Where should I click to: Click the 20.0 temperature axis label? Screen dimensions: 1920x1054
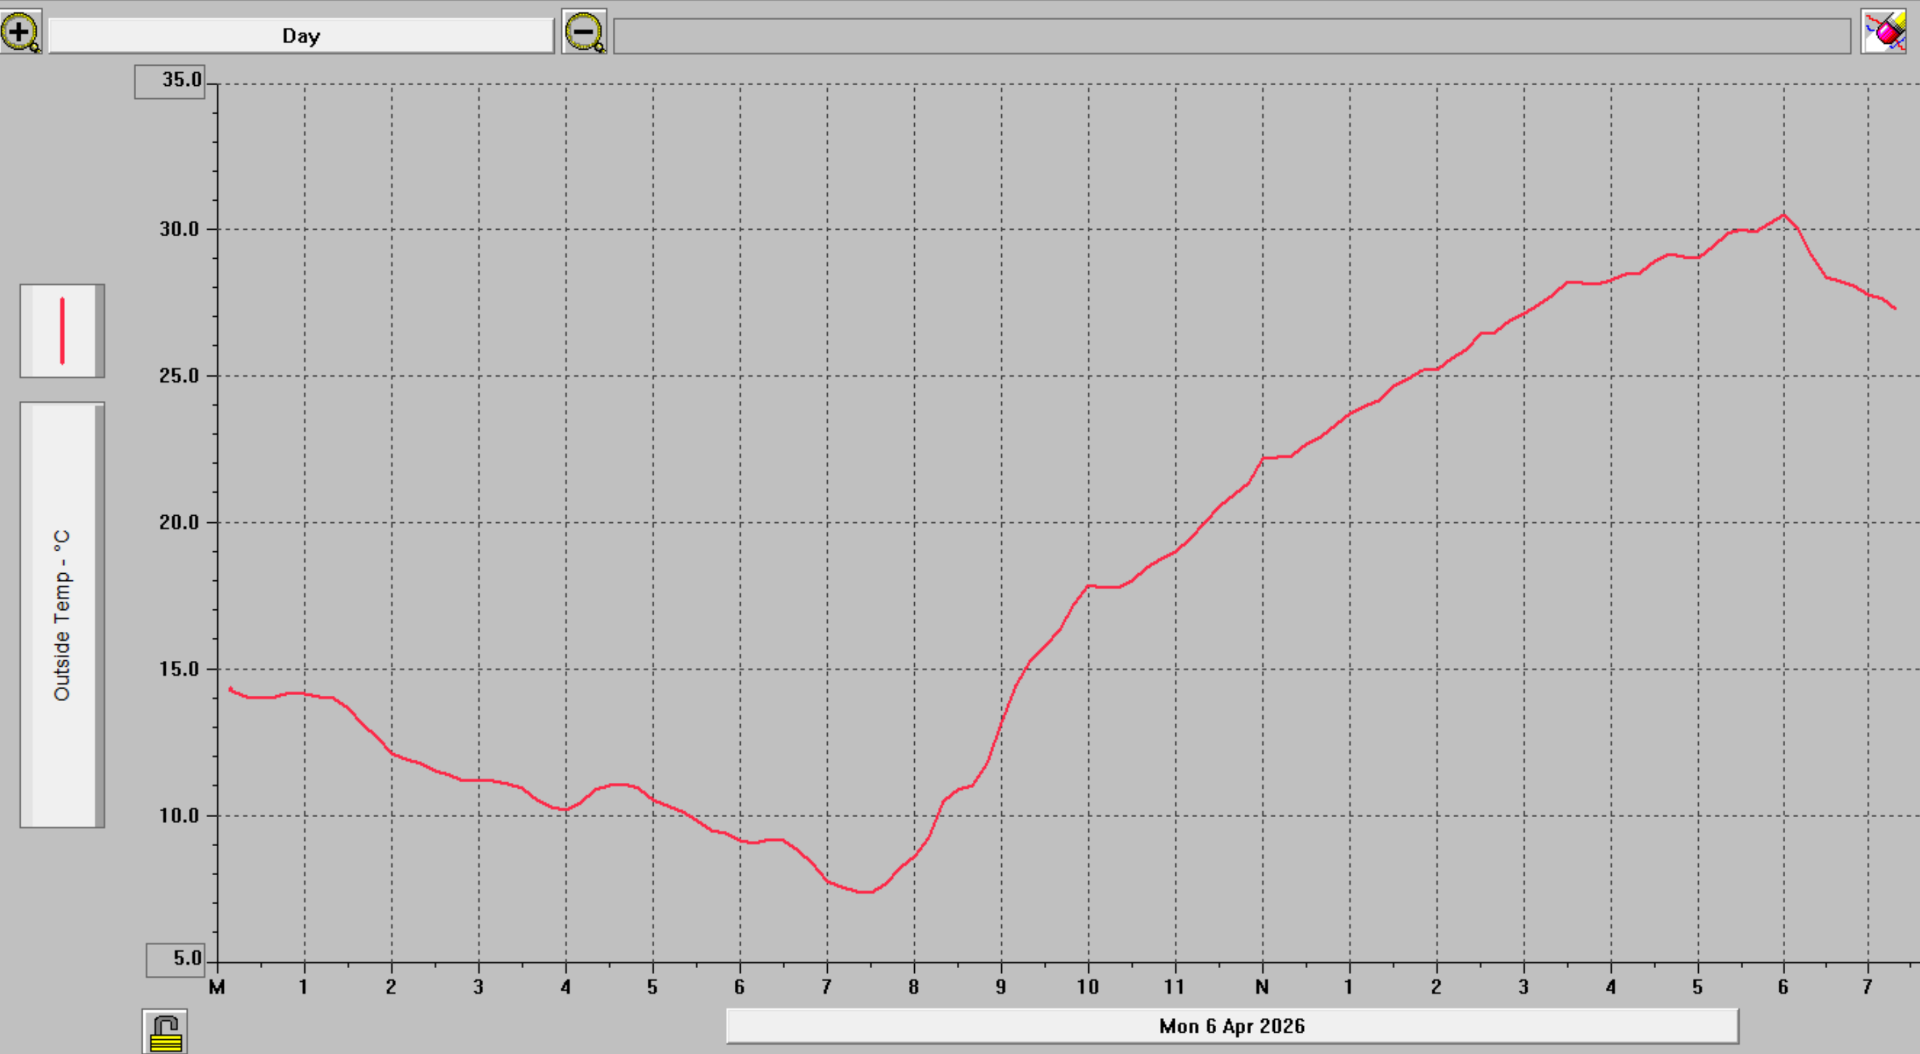180,522
